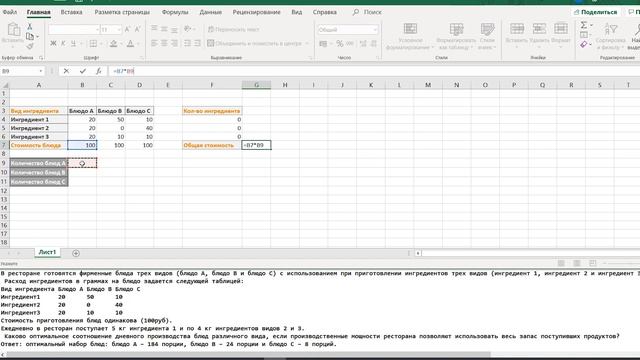
Task: Click the Delete Cells icon
Action: coord(539,29)
